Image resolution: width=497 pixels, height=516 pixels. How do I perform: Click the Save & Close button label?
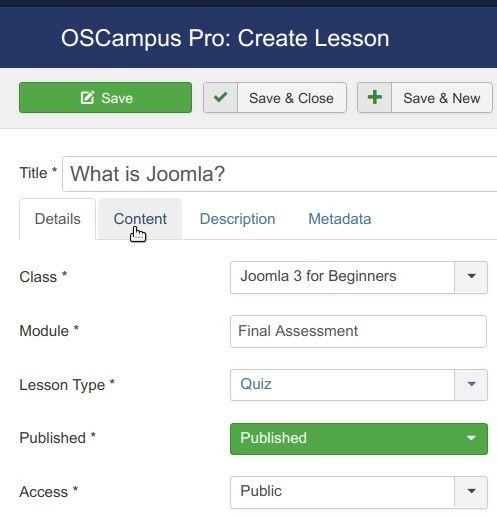[x=291, y=98]
